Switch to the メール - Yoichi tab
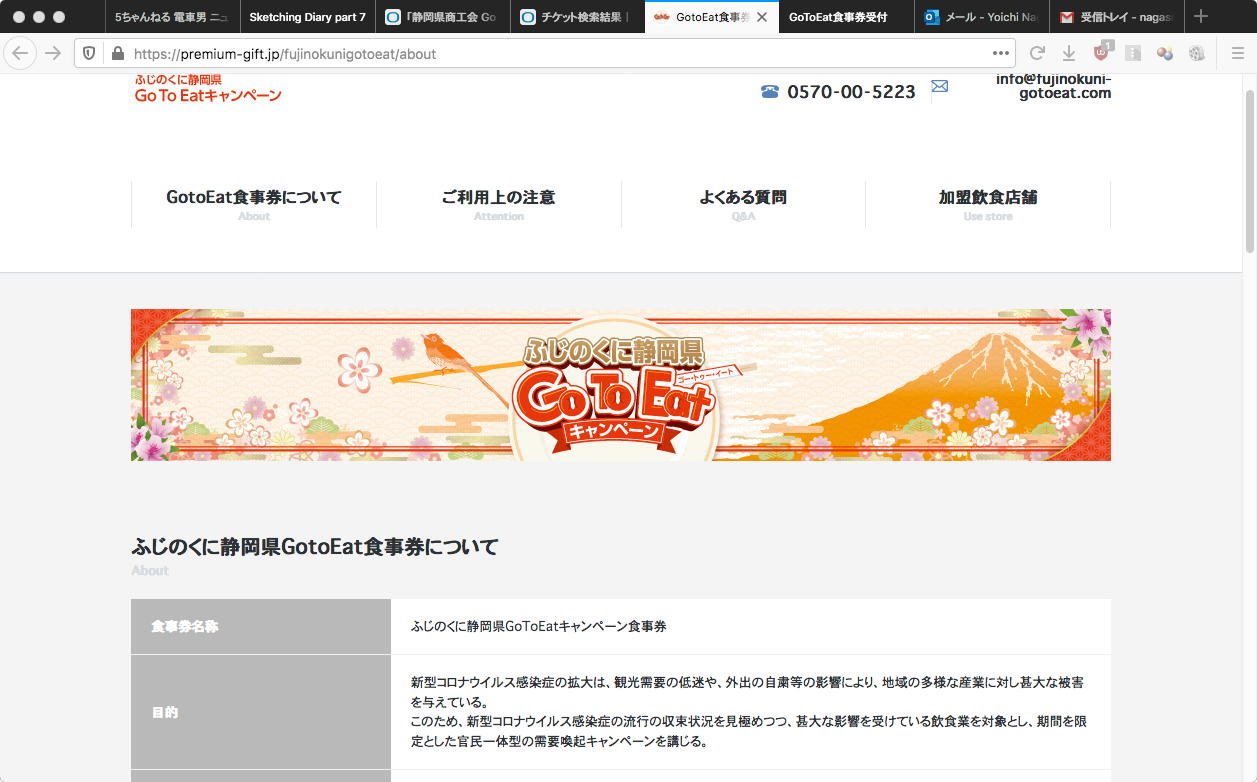Image resolution: width=1257 pixels, height=782 pixels. click(981, 17)
